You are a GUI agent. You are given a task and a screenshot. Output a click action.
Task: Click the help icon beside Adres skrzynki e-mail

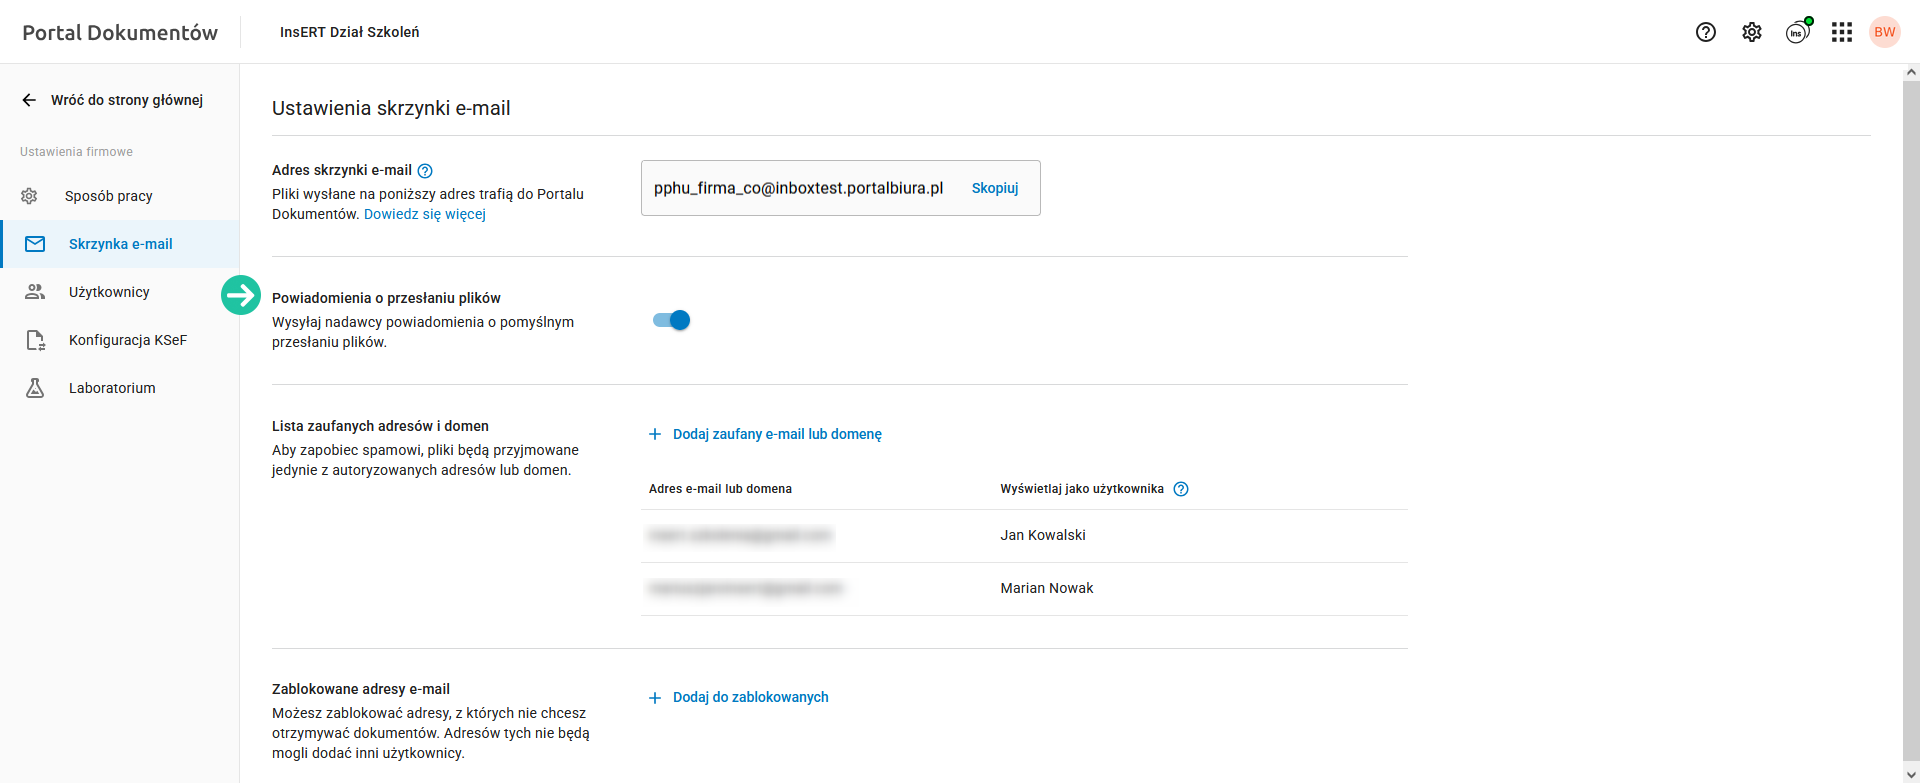(425, 171)
